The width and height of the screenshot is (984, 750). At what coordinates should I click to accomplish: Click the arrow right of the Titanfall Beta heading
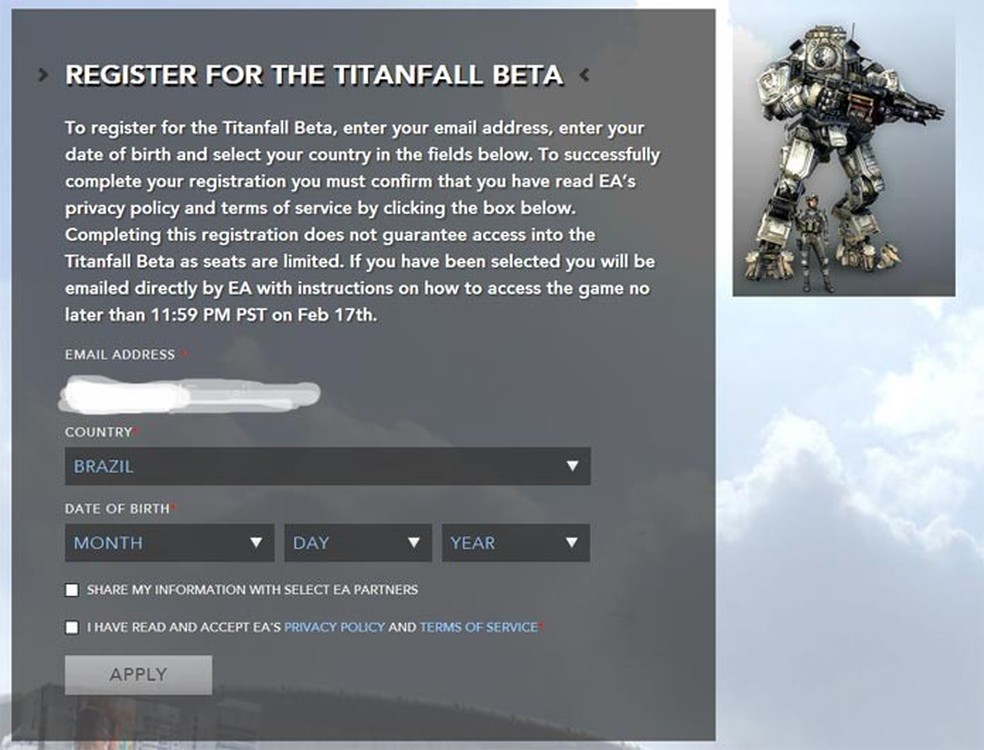coord(584,75)
